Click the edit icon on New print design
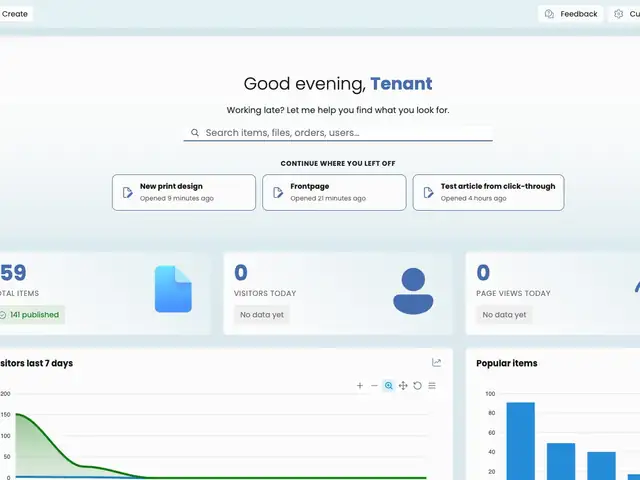640x480 pixels. coord(128,192)
